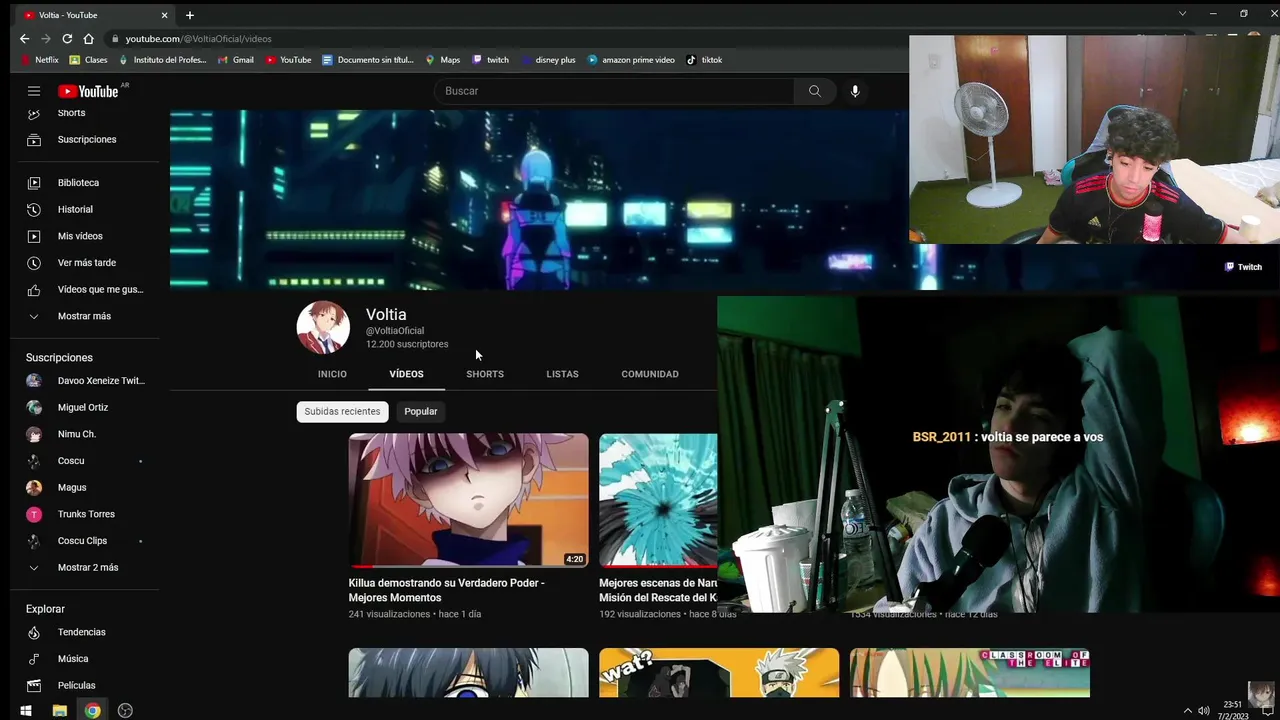Click the Buscar search input field
The width and height of the screenshot is (1280, 720).
click(615, 91)
